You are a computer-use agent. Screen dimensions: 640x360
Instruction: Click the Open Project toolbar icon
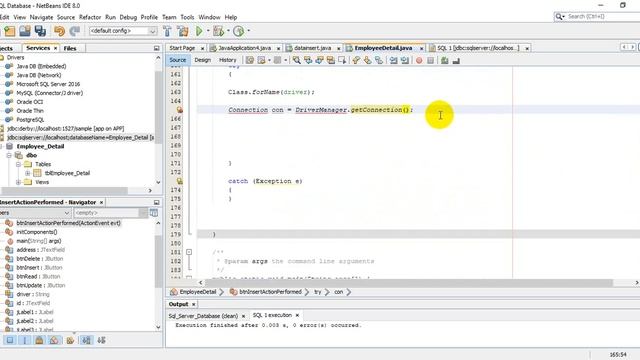click(x=24, y=31)
